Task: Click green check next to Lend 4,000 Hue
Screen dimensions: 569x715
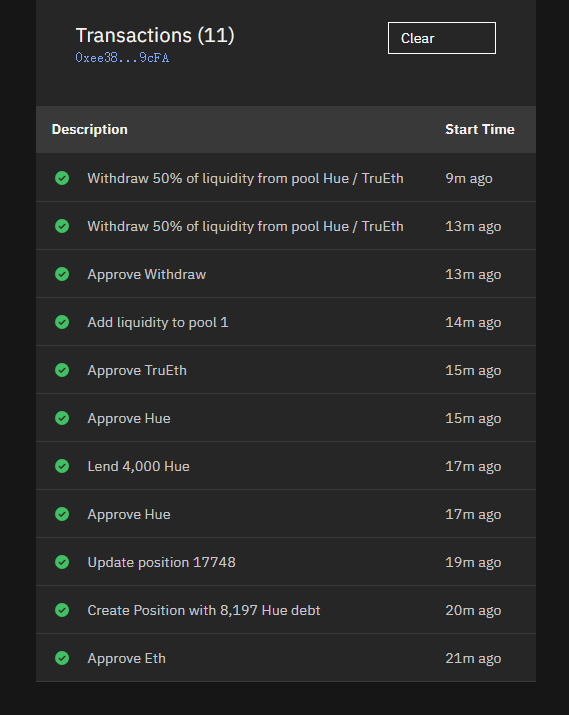Action: tap(62, 466)
